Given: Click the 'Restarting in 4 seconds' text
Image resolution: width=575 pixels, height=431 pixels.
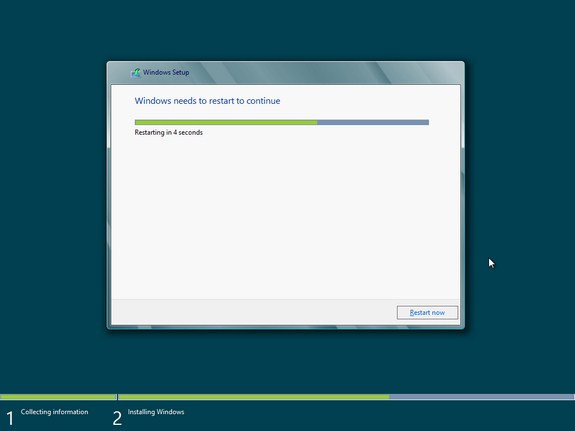Looking at the screenshot, I should pos(168,132).
